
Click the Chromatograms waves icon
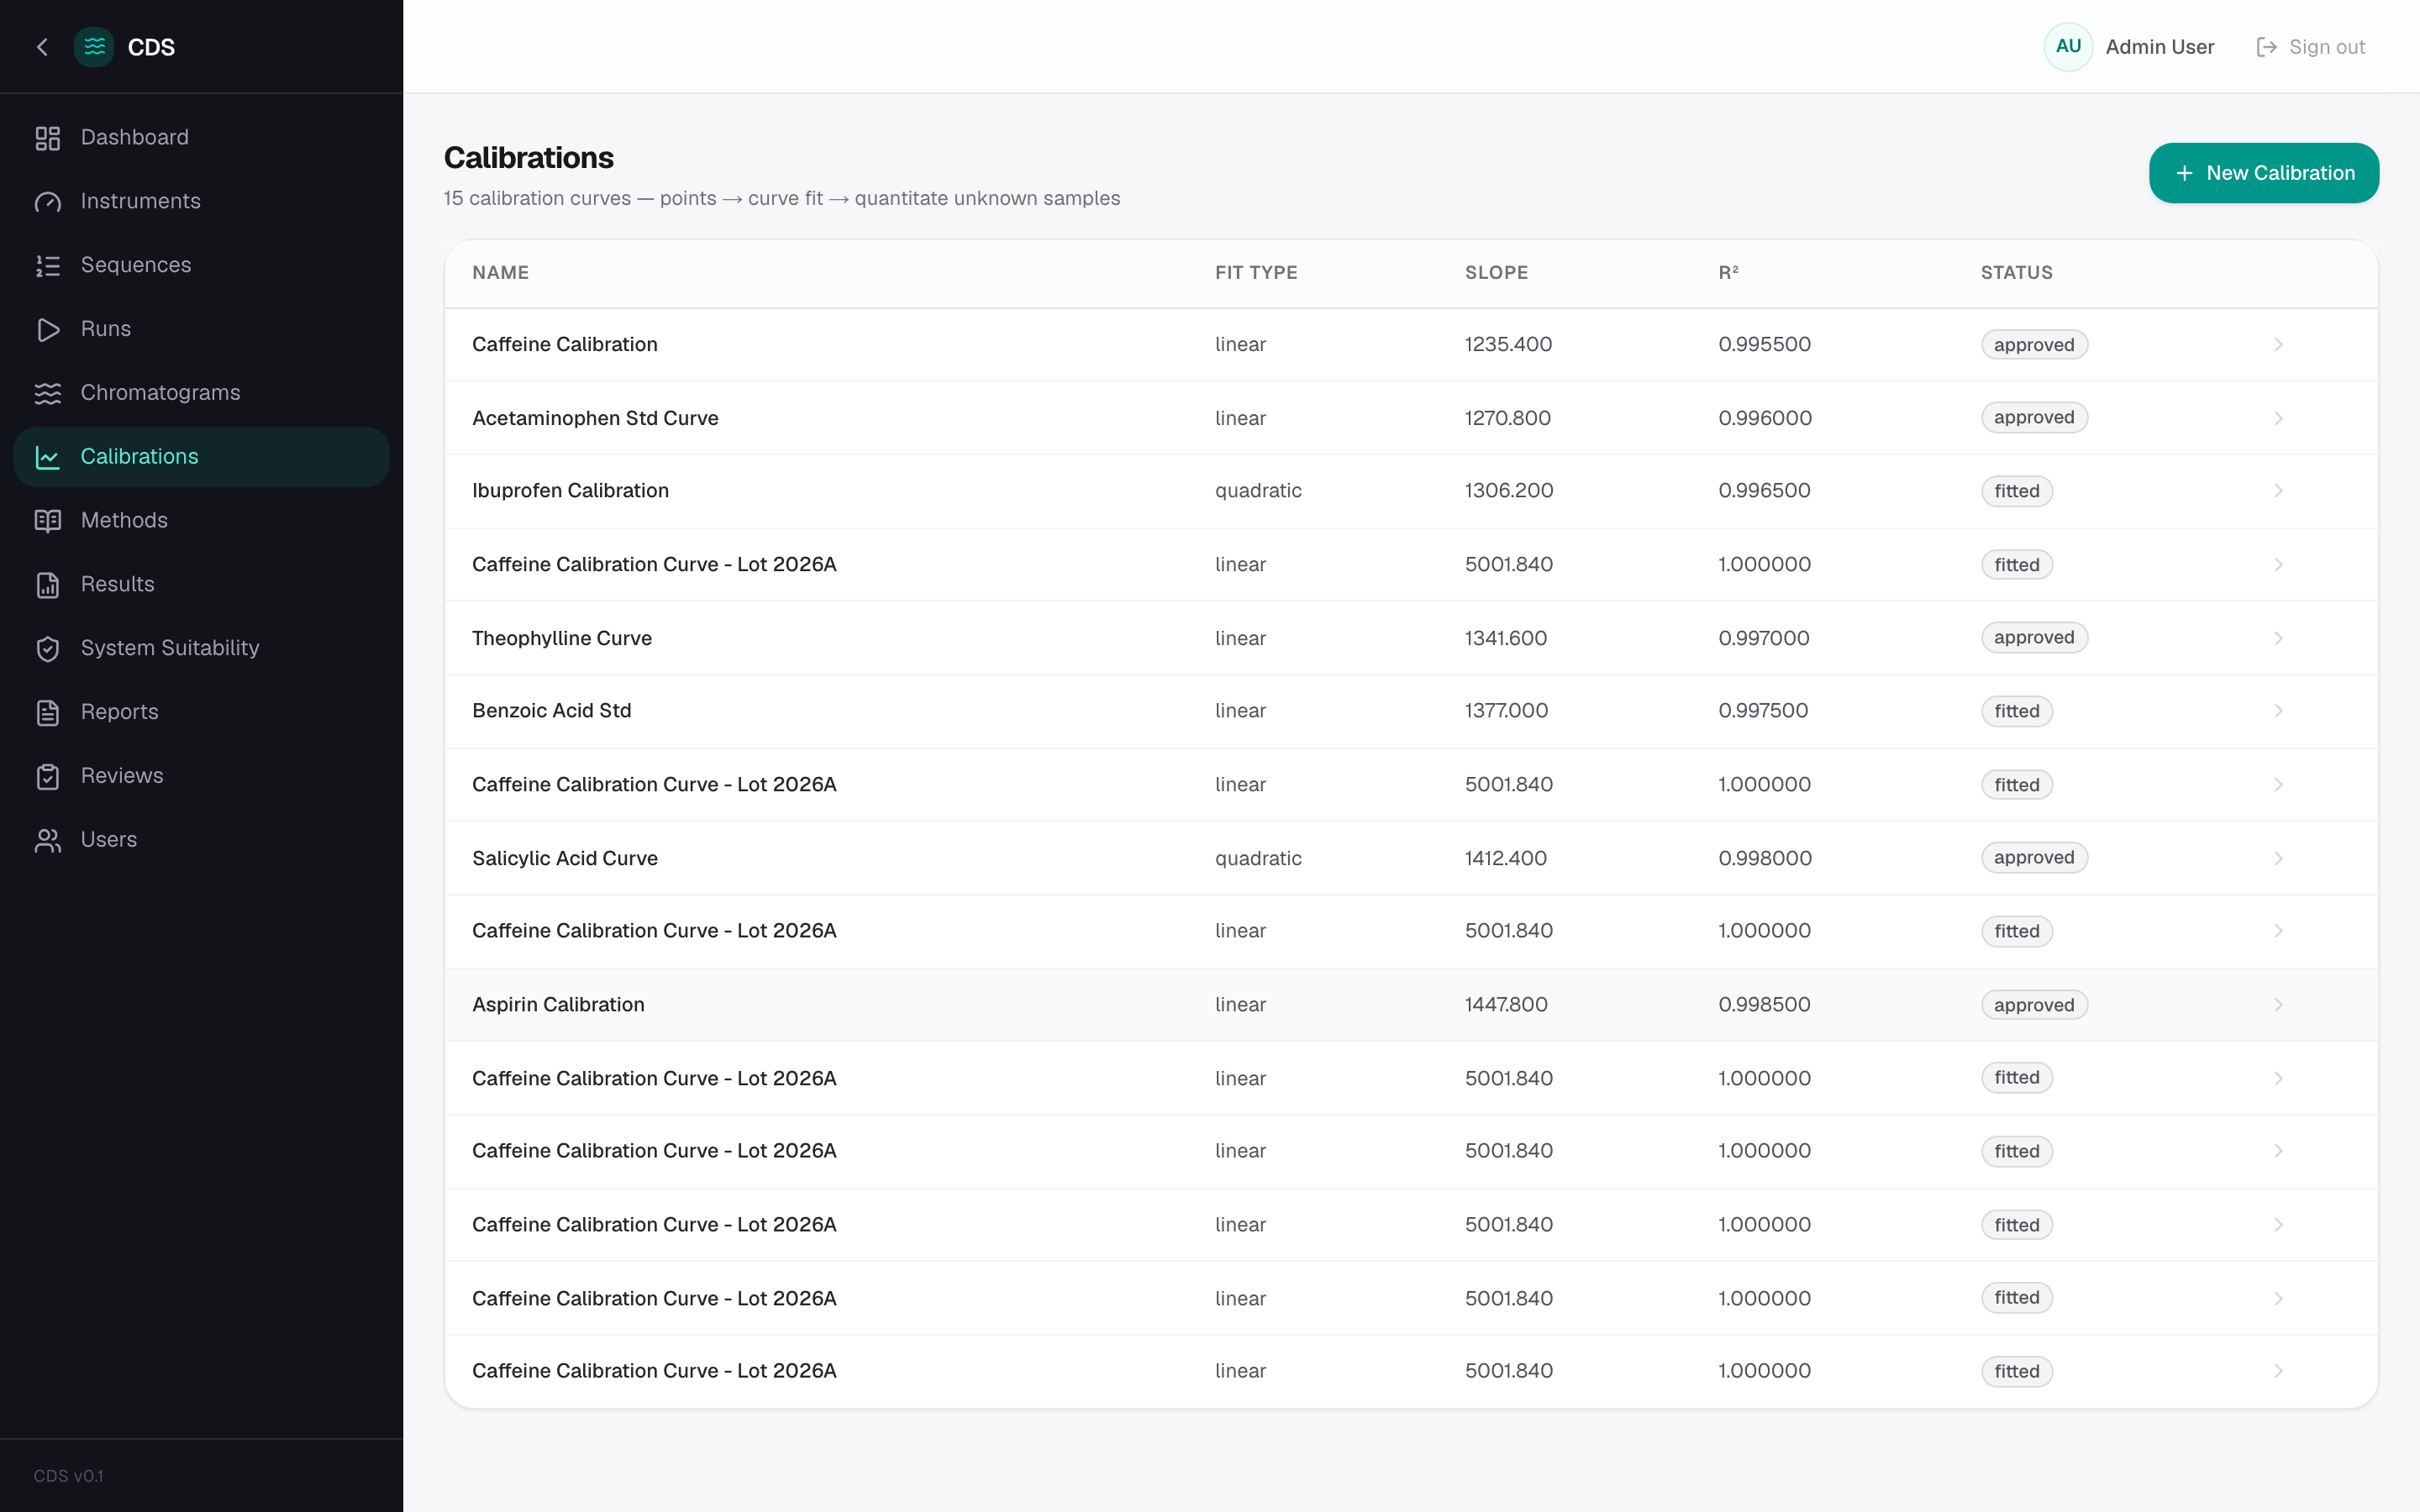pyautogui.click(x=48, y=393)
